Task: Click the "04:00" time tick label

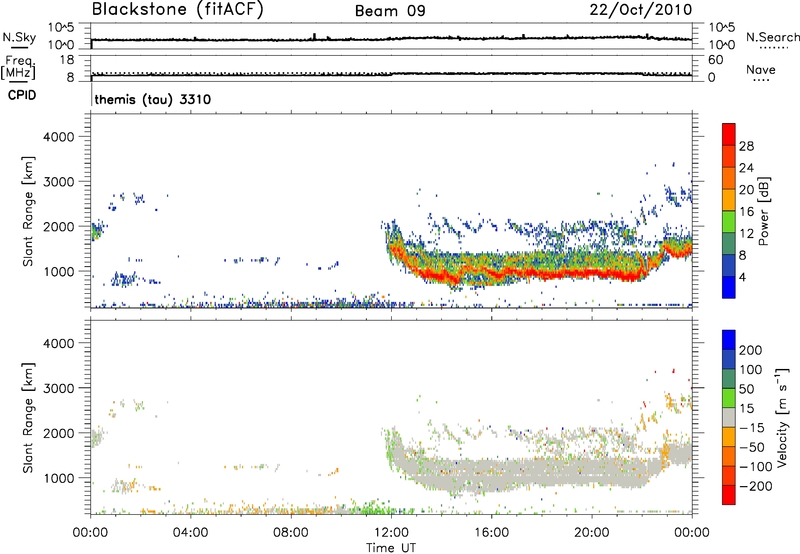Action: pos(190,533)
